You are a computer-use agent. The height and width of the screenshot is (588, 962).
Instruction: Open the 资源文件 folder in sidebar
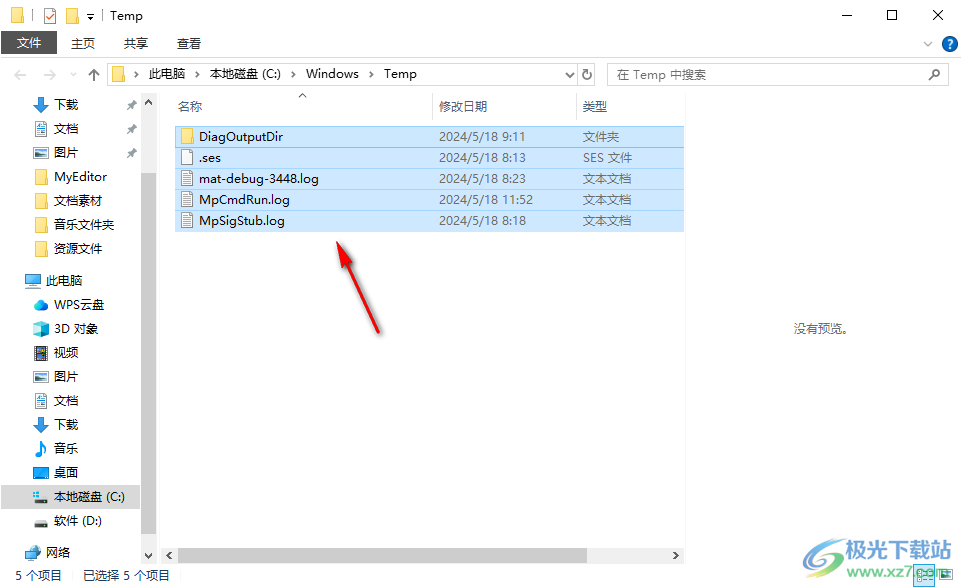click(x=78, y=249)
